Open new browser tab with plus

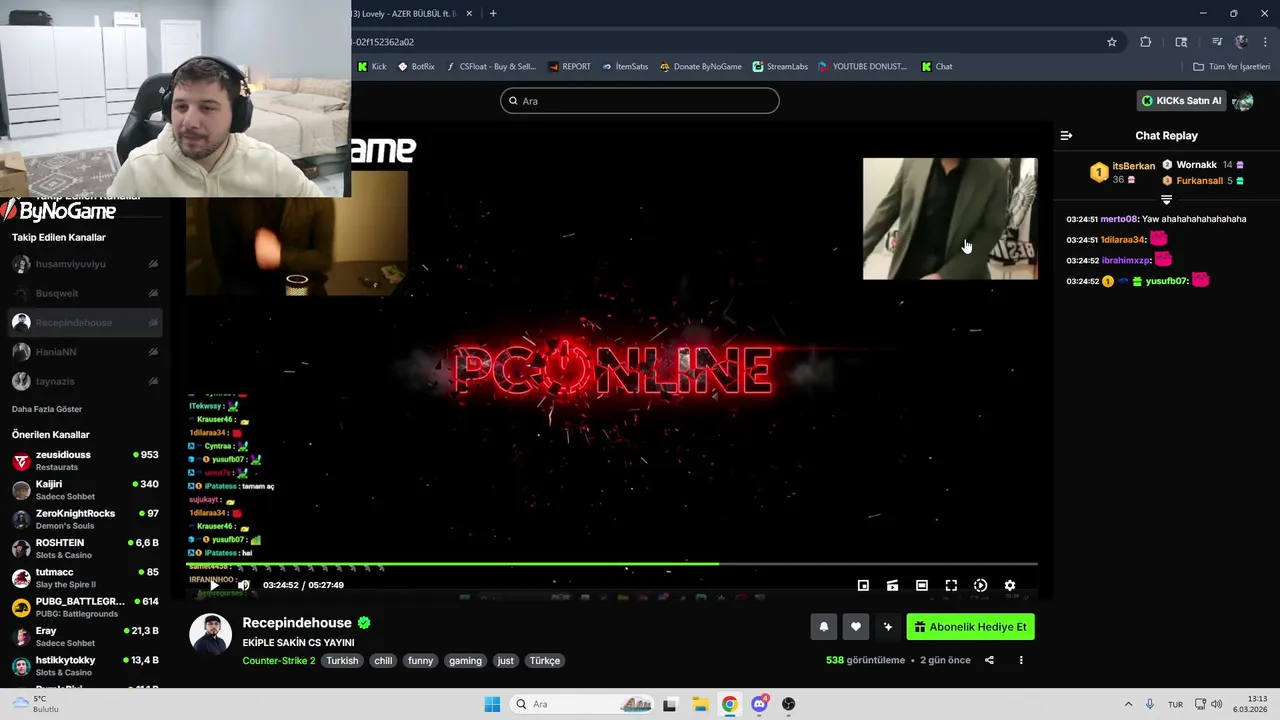(x=493, y=13)
